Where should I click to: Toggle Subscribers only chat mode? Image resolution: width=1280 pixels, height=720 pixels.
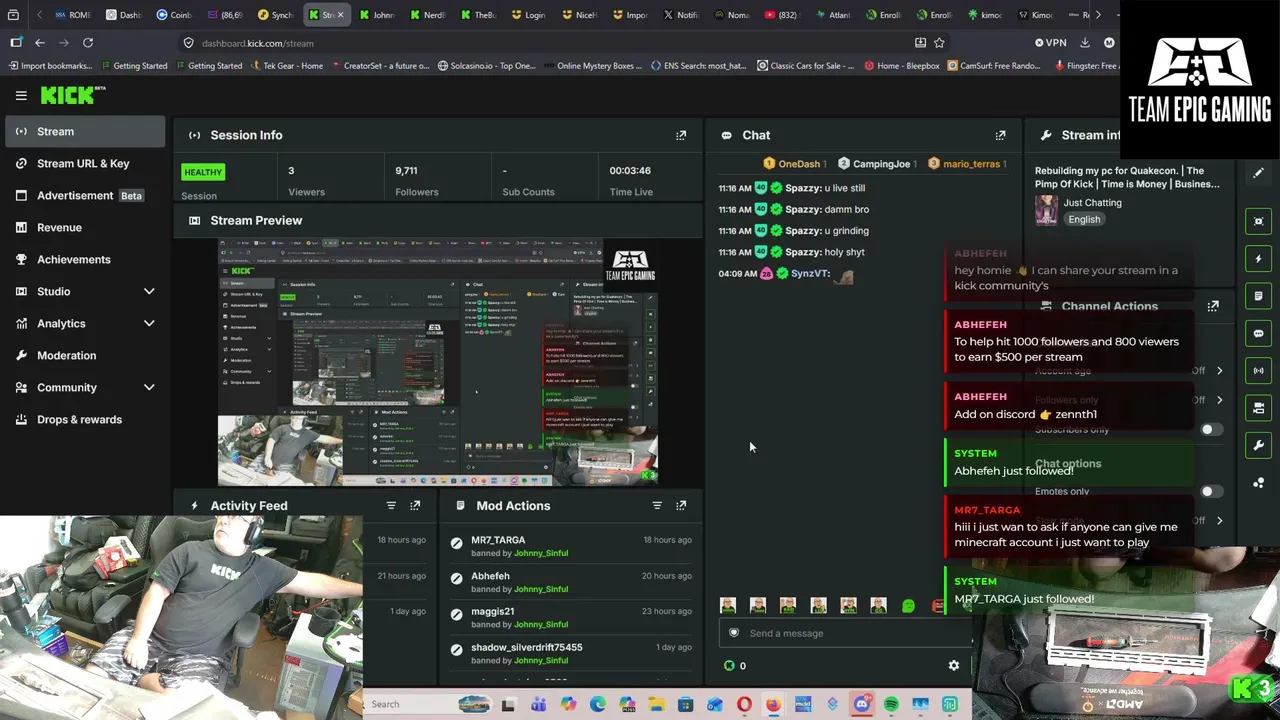(x=1210, y=430)
